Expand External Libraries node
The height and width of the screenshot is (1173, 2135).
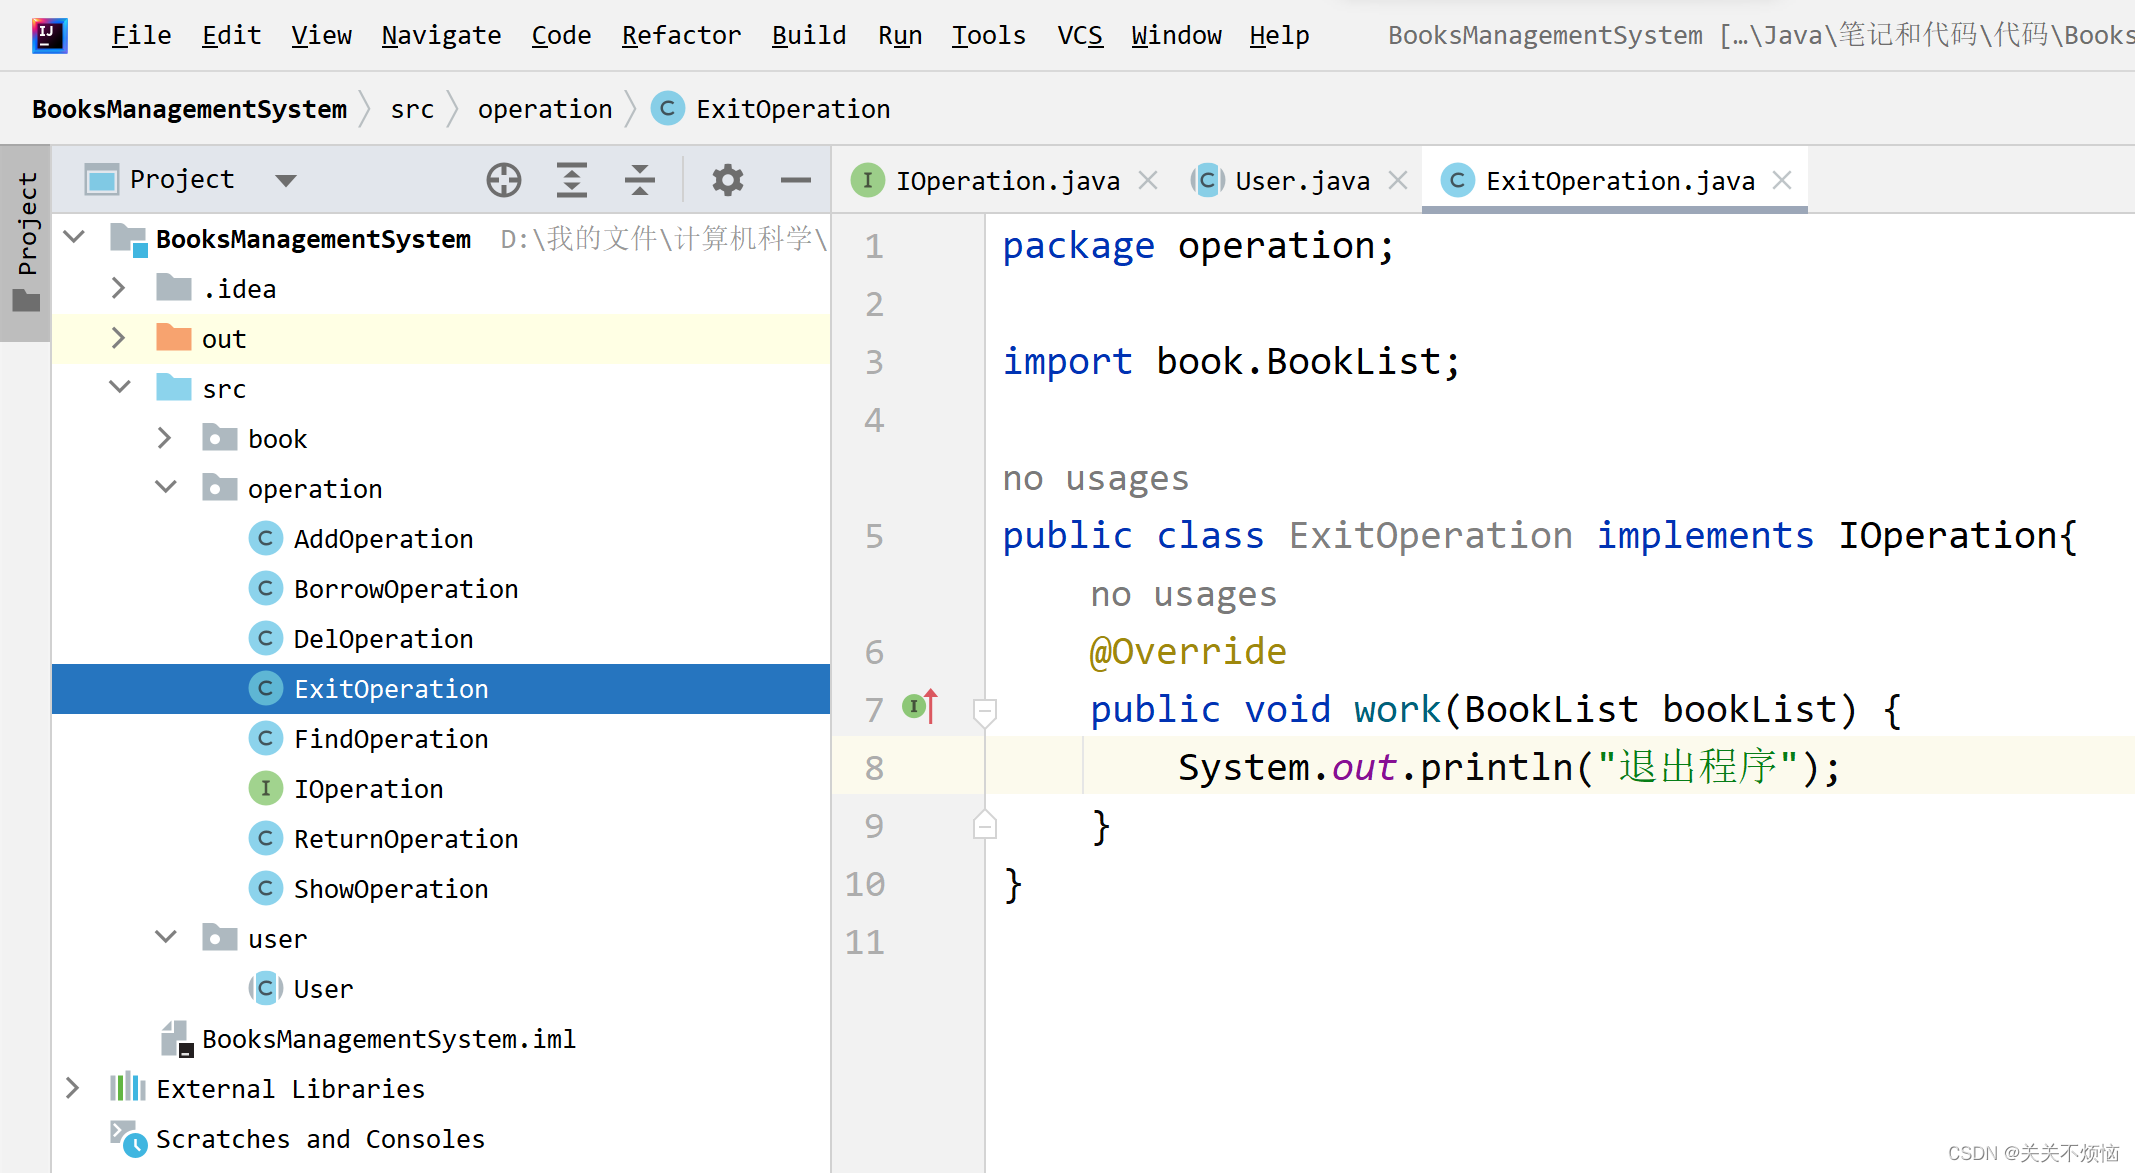(x=72, y=1088)
